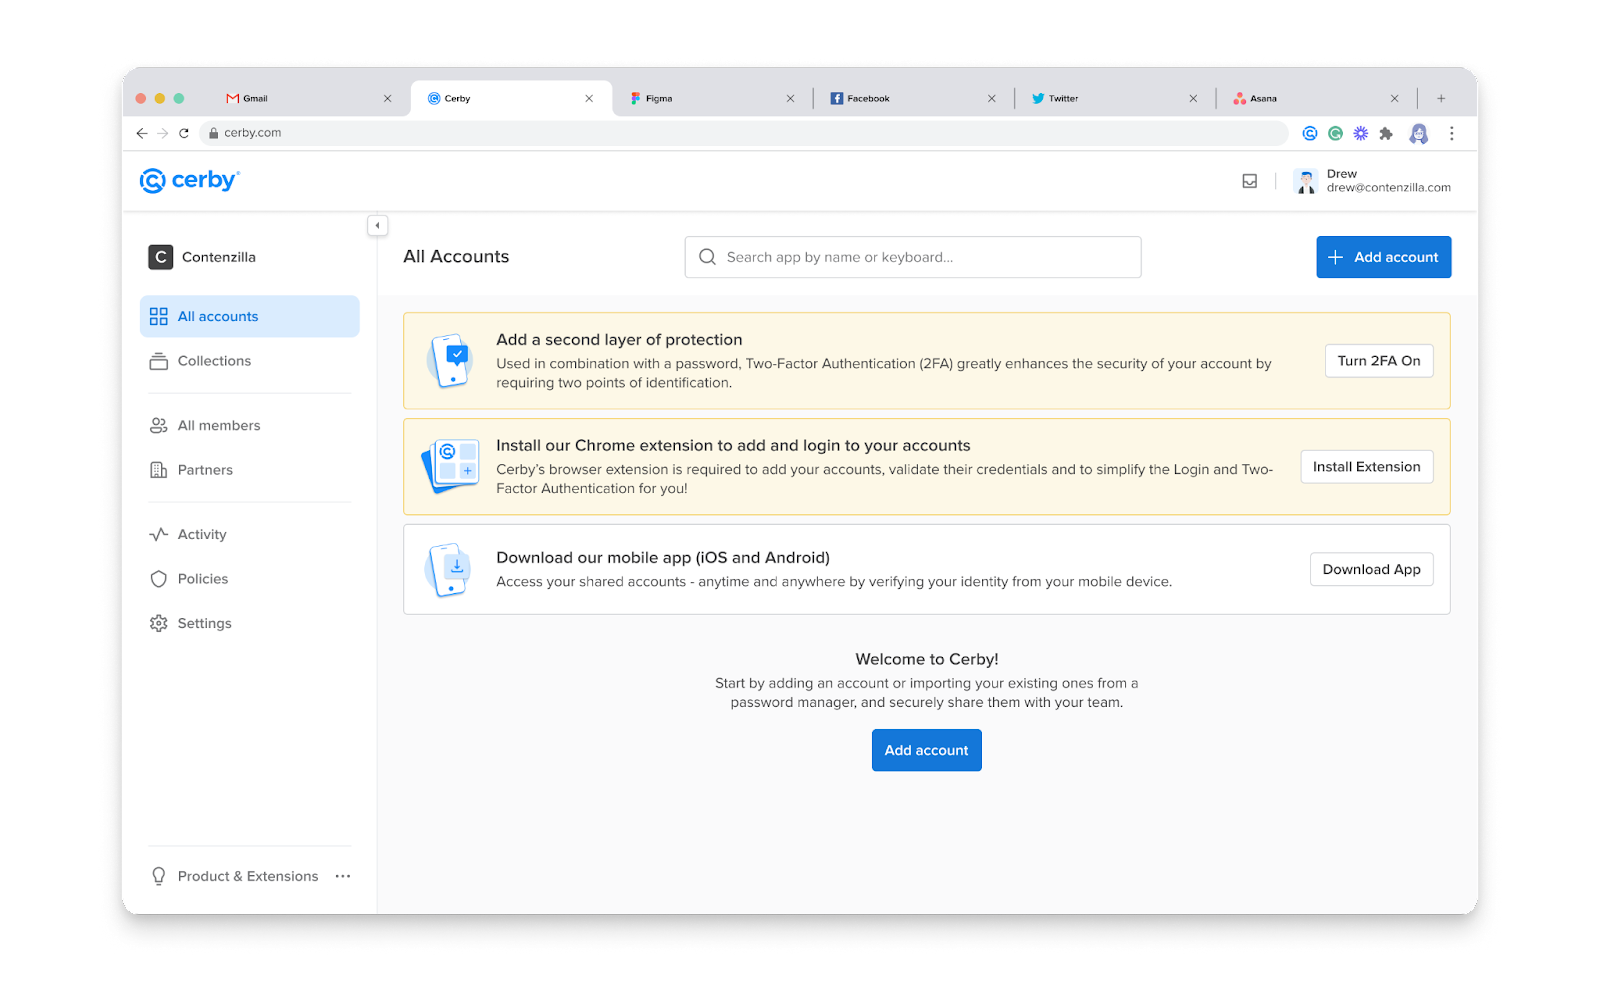Open Product & Extensions
Screen dimensions: 1600x982
[234, 876]
